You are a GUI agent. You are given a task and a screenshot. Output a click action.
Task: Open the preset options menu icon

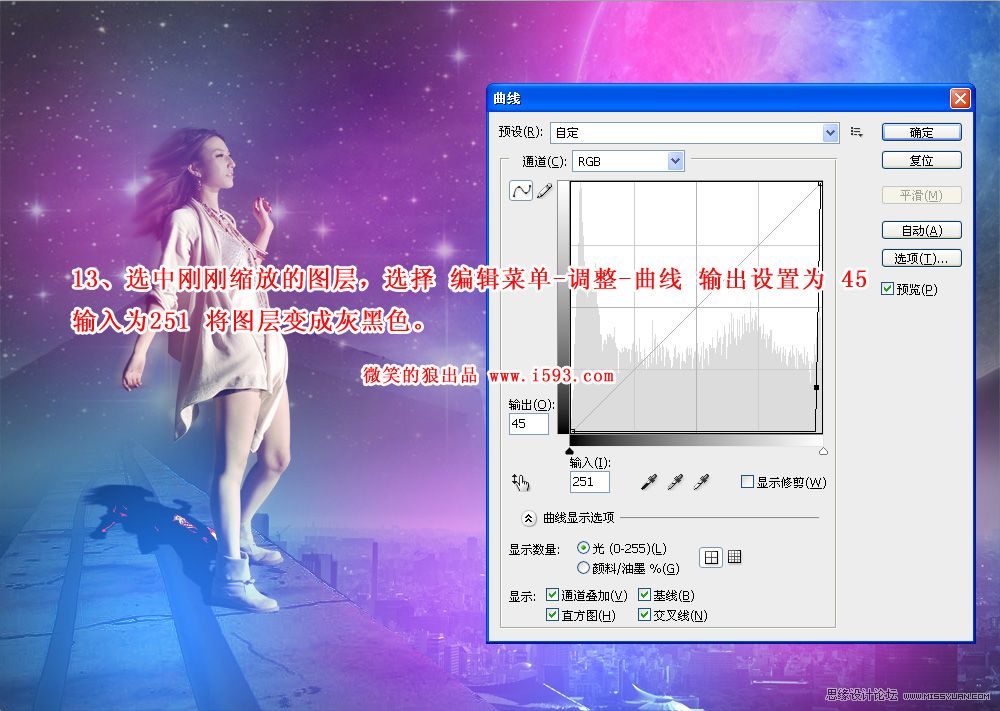pos(857,132)
